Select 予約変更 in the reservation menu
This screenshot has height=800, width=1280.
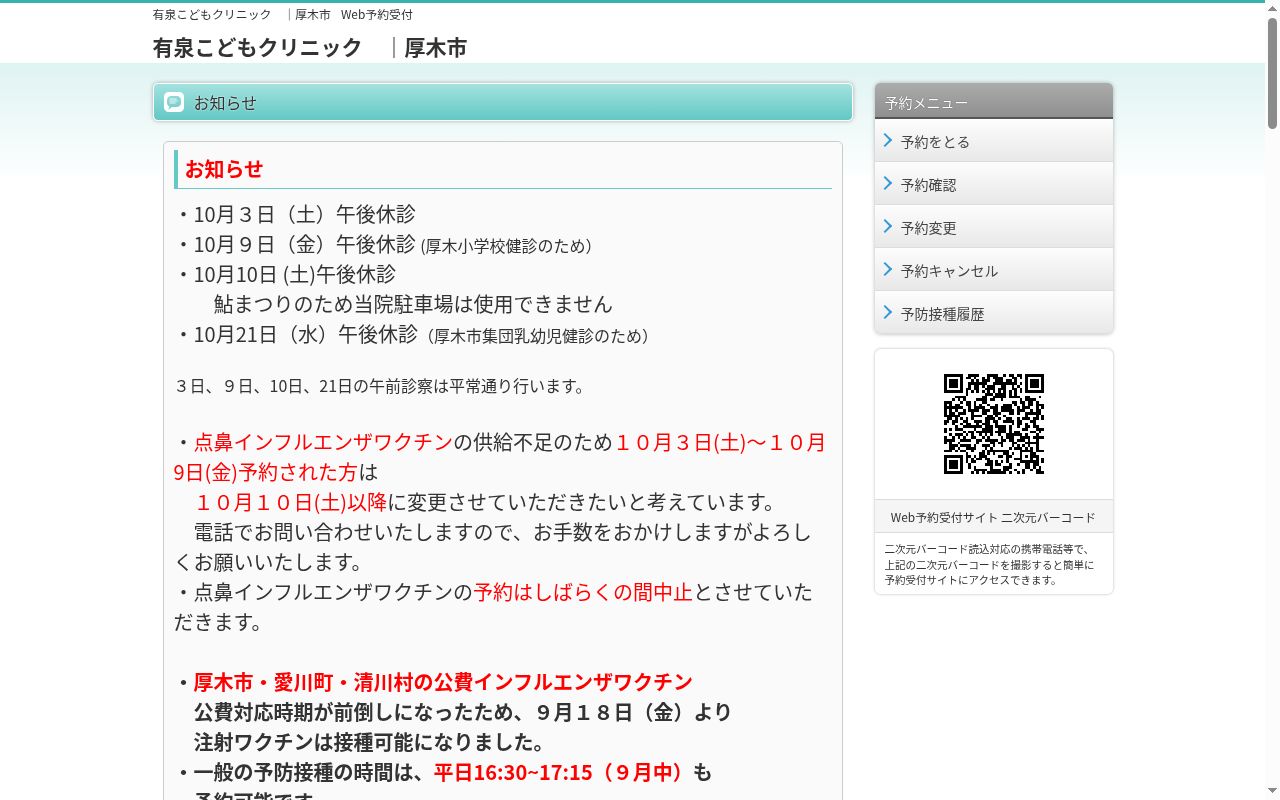[994, 227]
